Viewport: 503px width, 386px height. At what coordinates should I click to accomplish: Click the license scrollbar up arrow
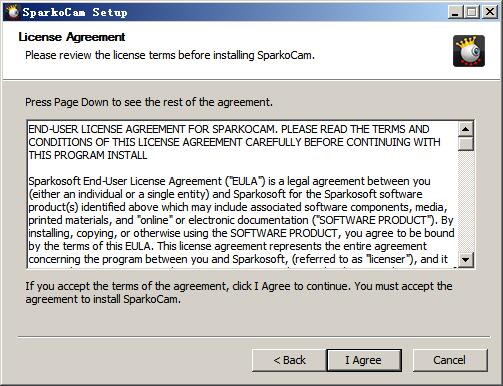tap(466, 129)
